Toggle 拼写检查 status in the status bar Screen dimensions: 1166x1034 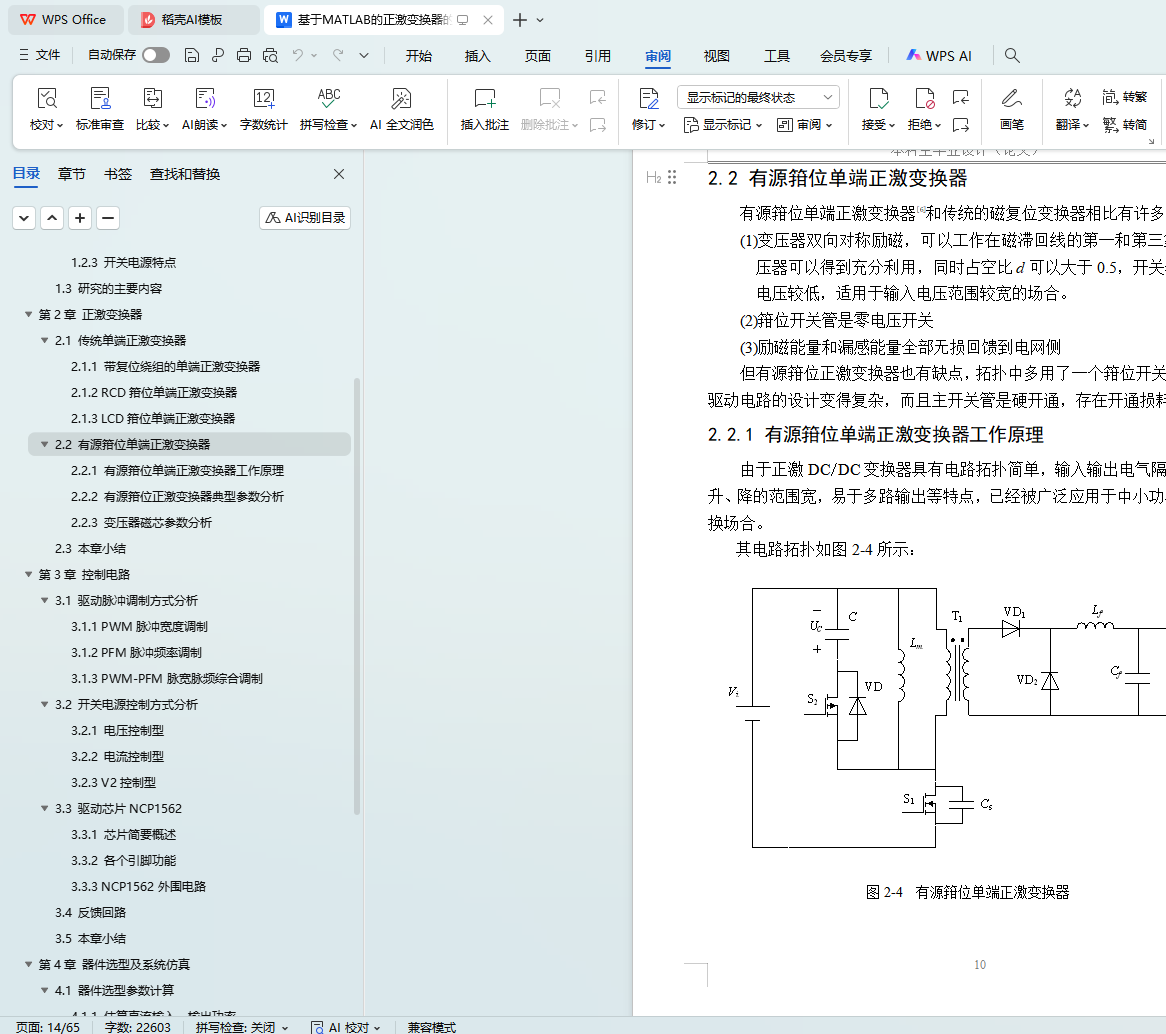point(241,1027)
